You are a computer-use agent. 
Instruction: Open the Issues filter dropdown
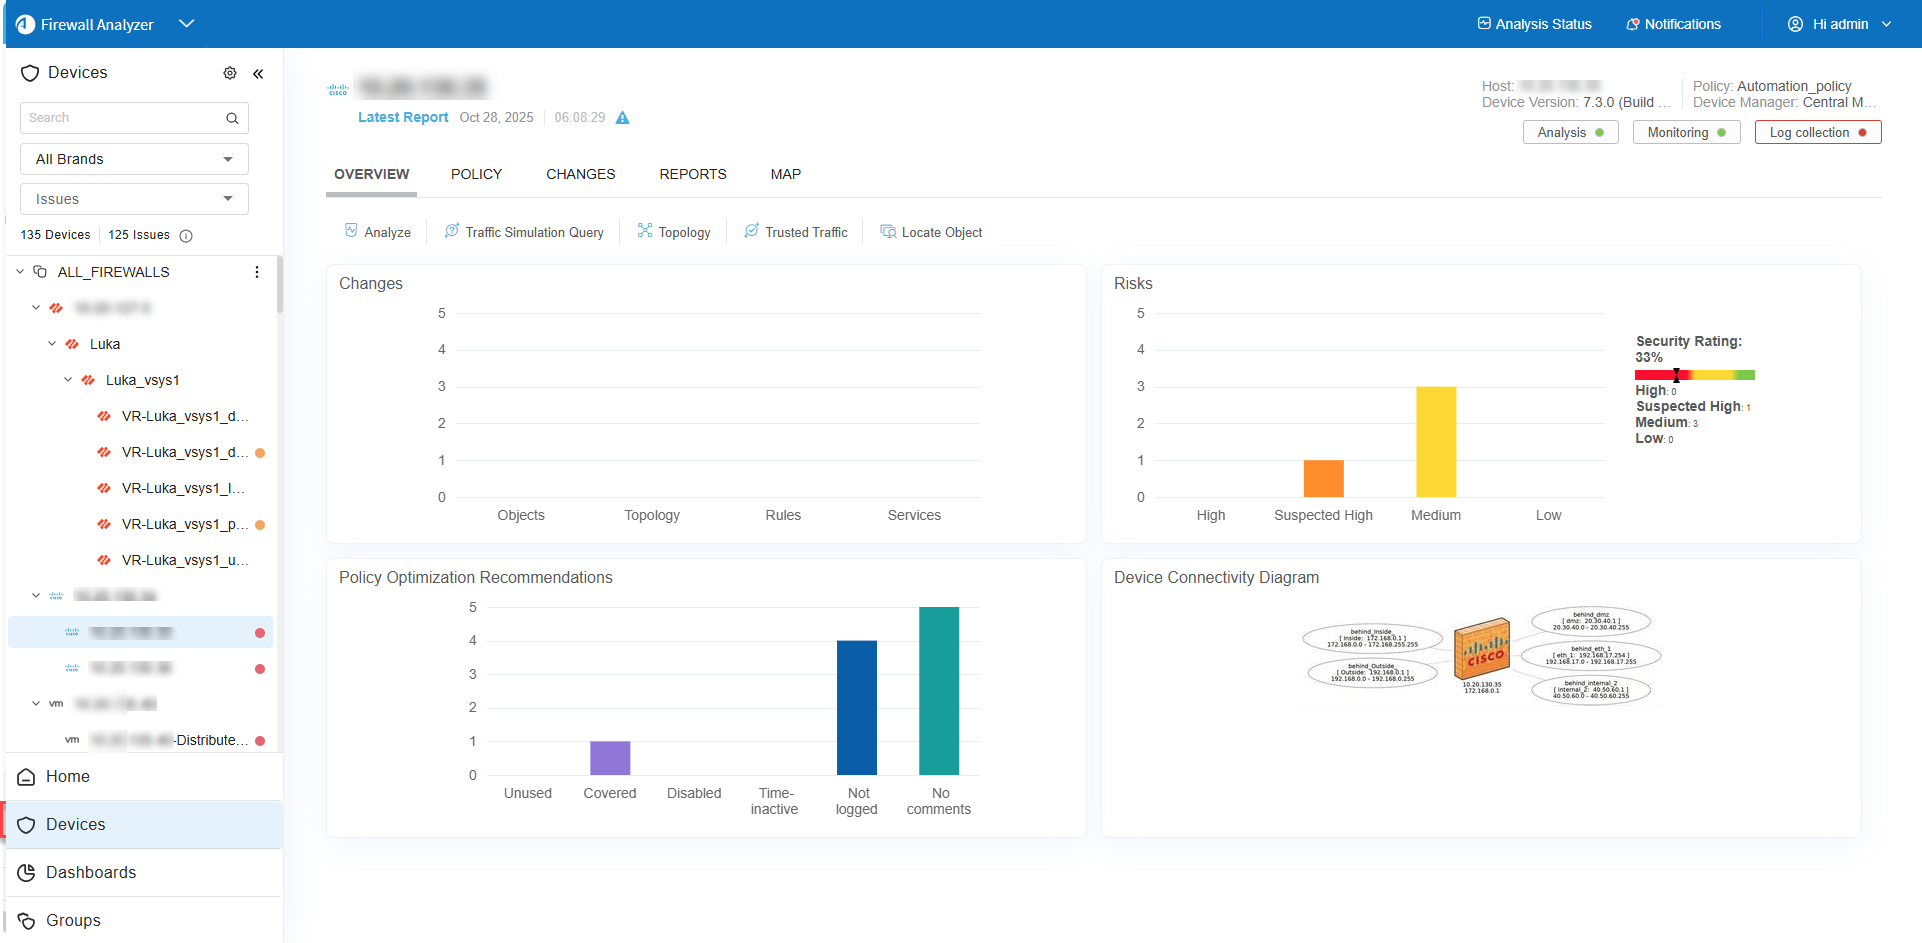click(134, 199)
